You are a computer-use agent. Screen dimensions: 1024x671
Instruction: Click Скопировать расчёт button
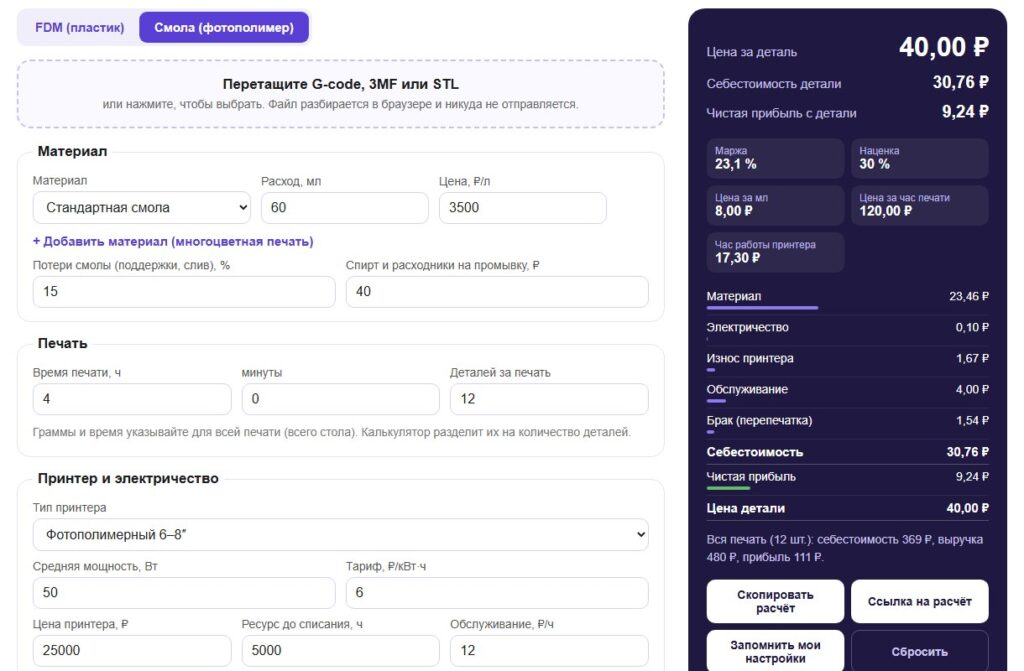[x=775, y=601]
